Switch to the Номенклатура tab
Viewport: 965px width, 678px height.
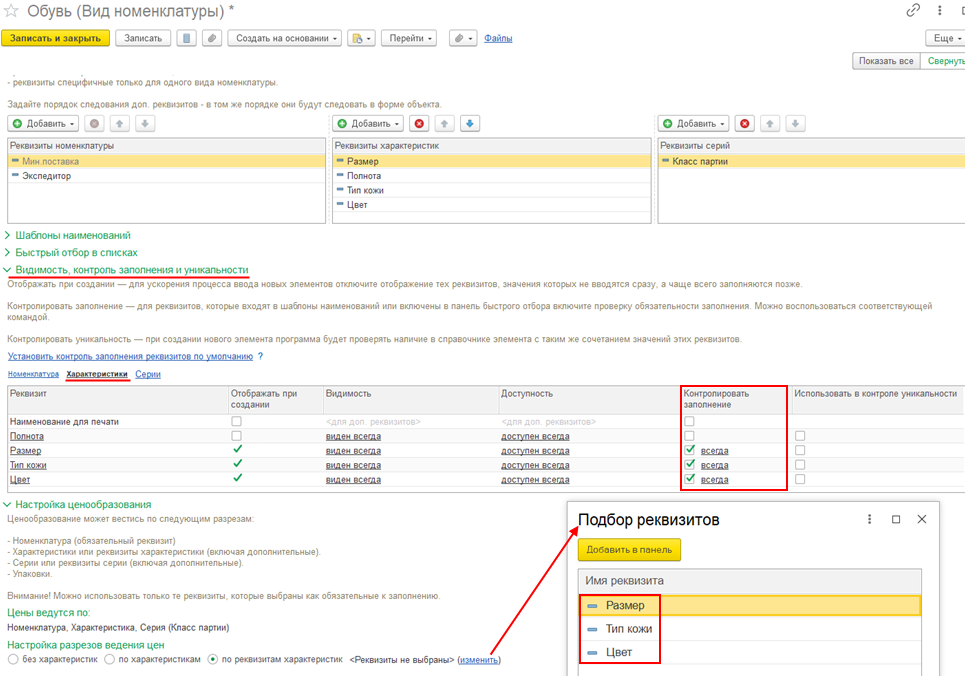tap(33, 374)
